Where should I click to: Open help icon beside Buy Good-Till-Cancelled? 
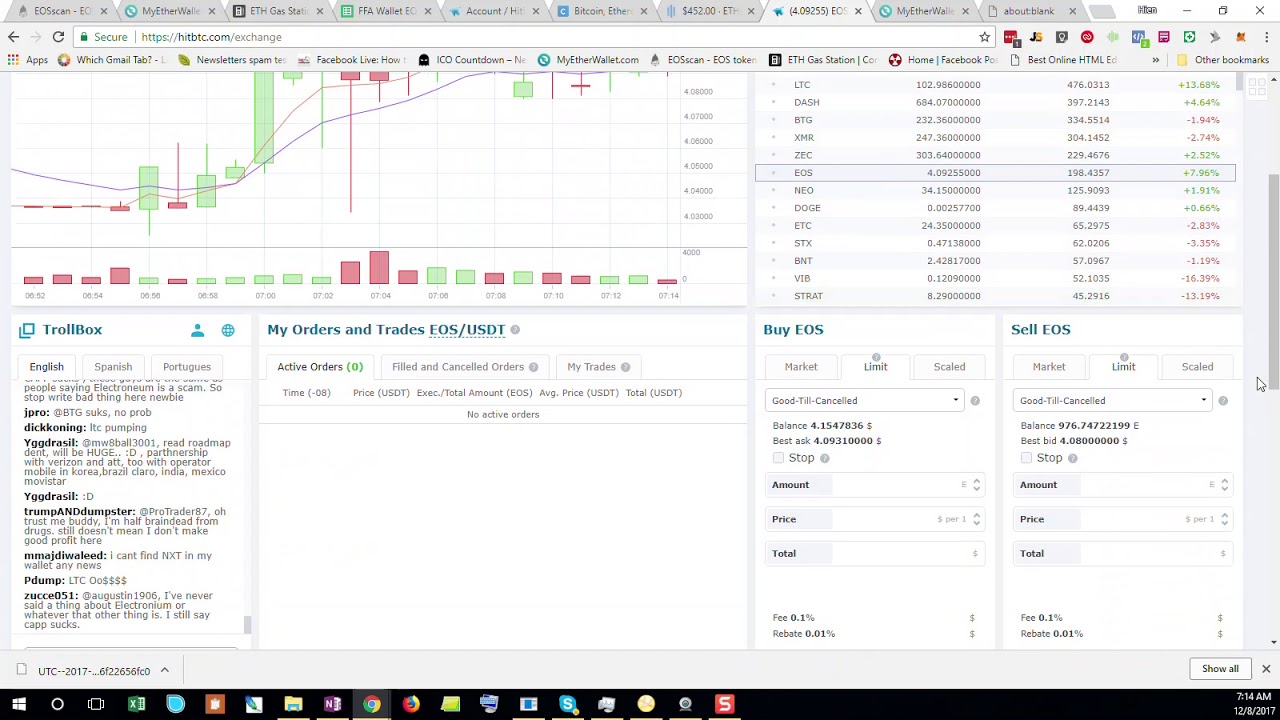(x=975, y=401)
